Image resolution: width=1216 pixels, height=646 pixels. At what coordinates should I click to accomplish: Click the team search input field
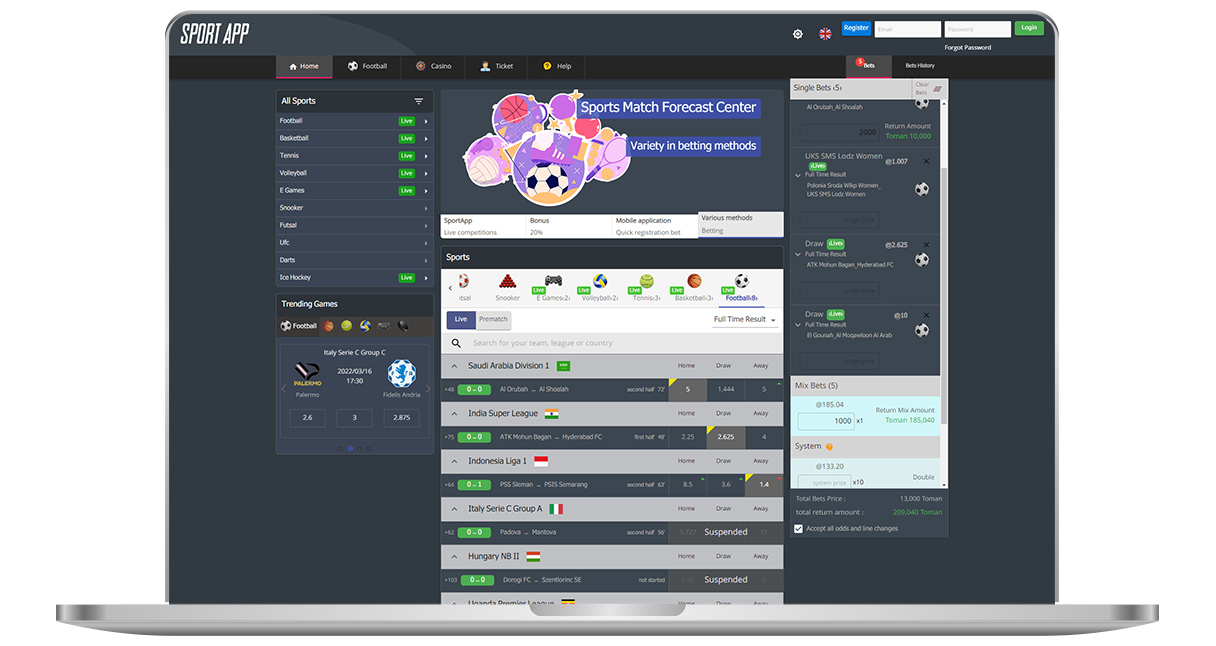pyautogui.click(x=620, y=343)
